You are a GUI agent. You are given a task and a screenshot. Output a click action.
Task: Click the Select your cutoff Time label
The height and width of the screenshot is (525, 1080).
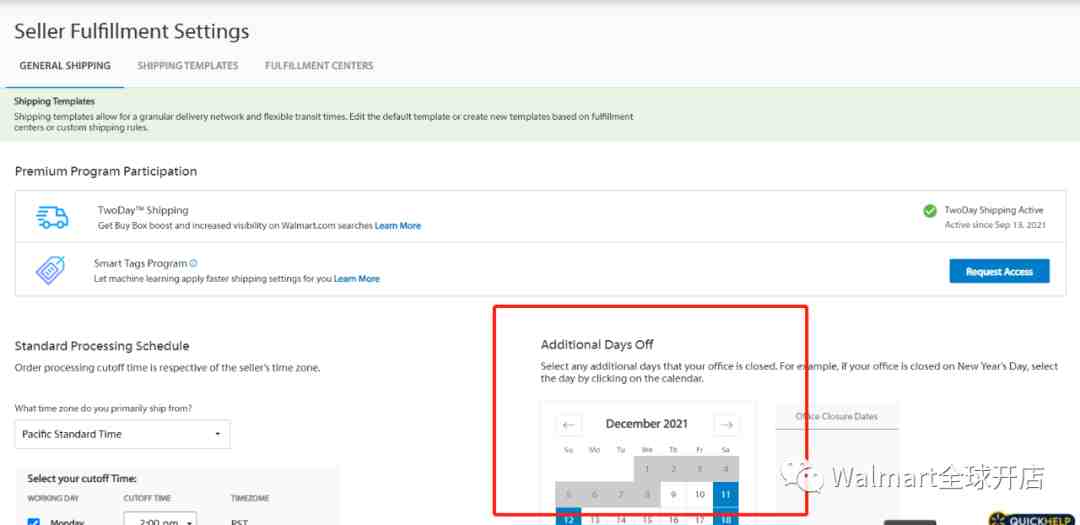pyautogui.click(x=82, y=478)
